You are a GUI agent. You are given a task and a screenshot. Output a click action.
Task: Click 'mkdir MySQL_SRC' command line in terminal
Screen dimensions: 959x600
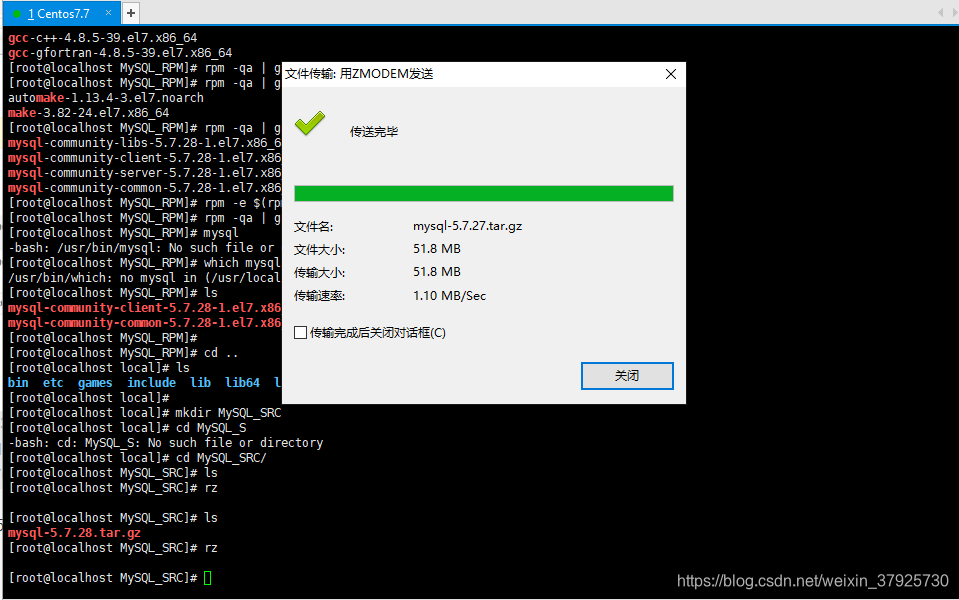pyautogui.click(x=145, y=413)
